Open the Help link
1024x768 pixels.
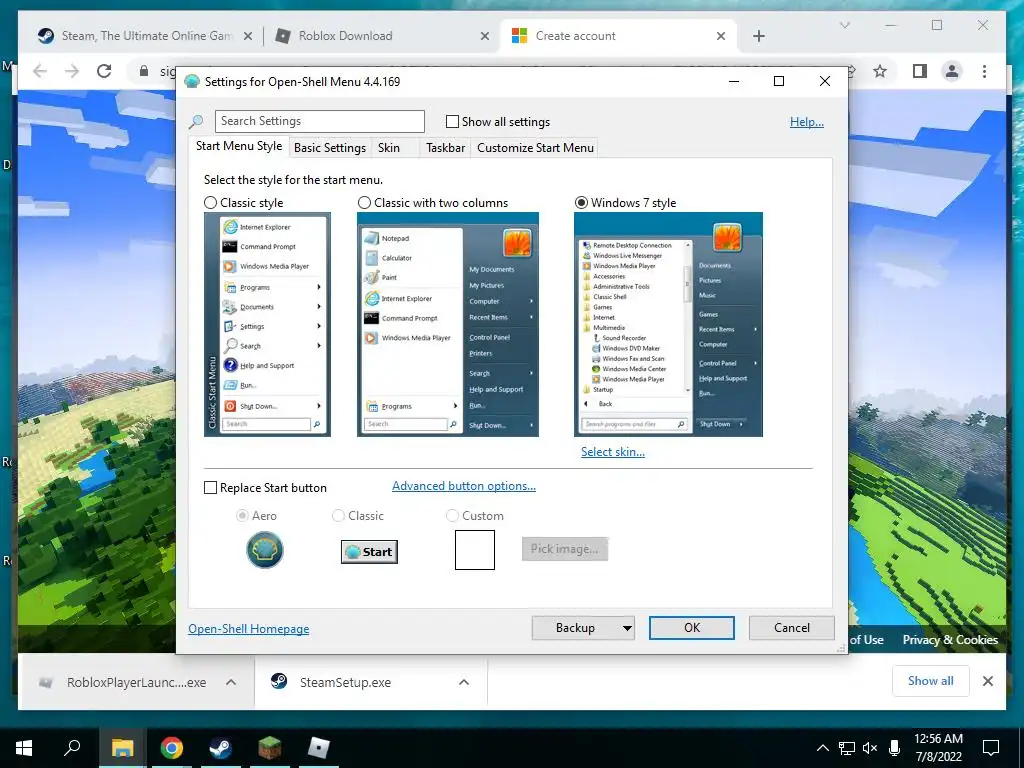coord(807,121)
